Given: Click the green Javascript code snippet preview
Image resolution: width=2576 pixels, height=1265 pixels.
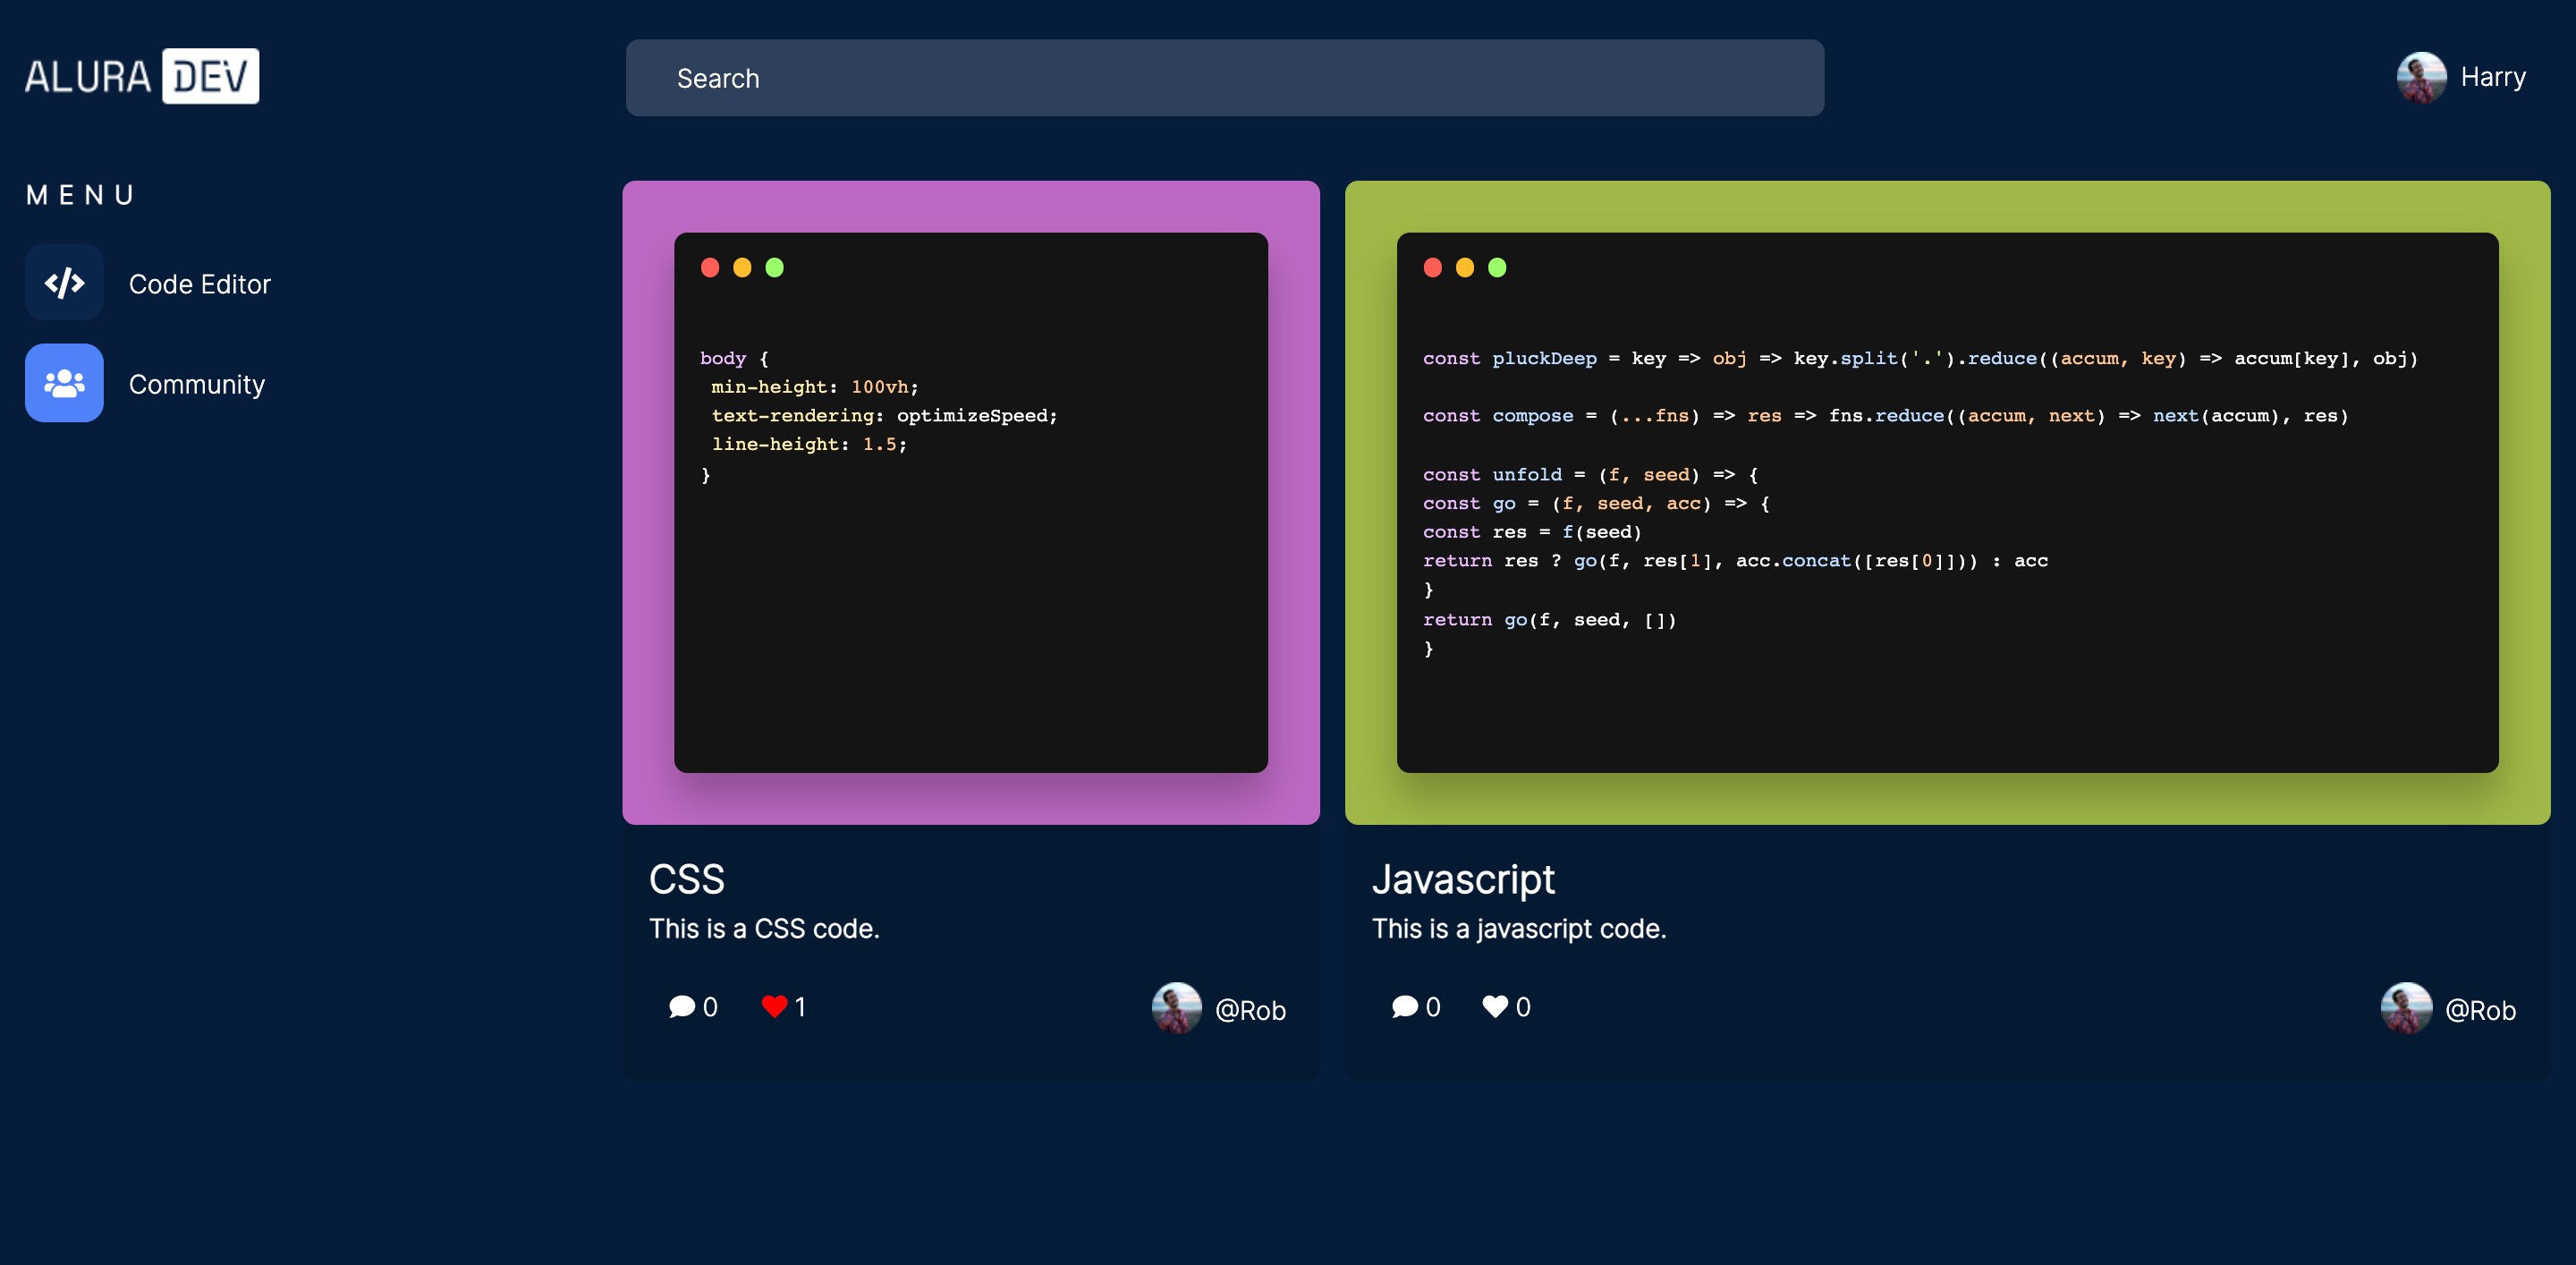Looking at the screenshot, I should 1946,502.
